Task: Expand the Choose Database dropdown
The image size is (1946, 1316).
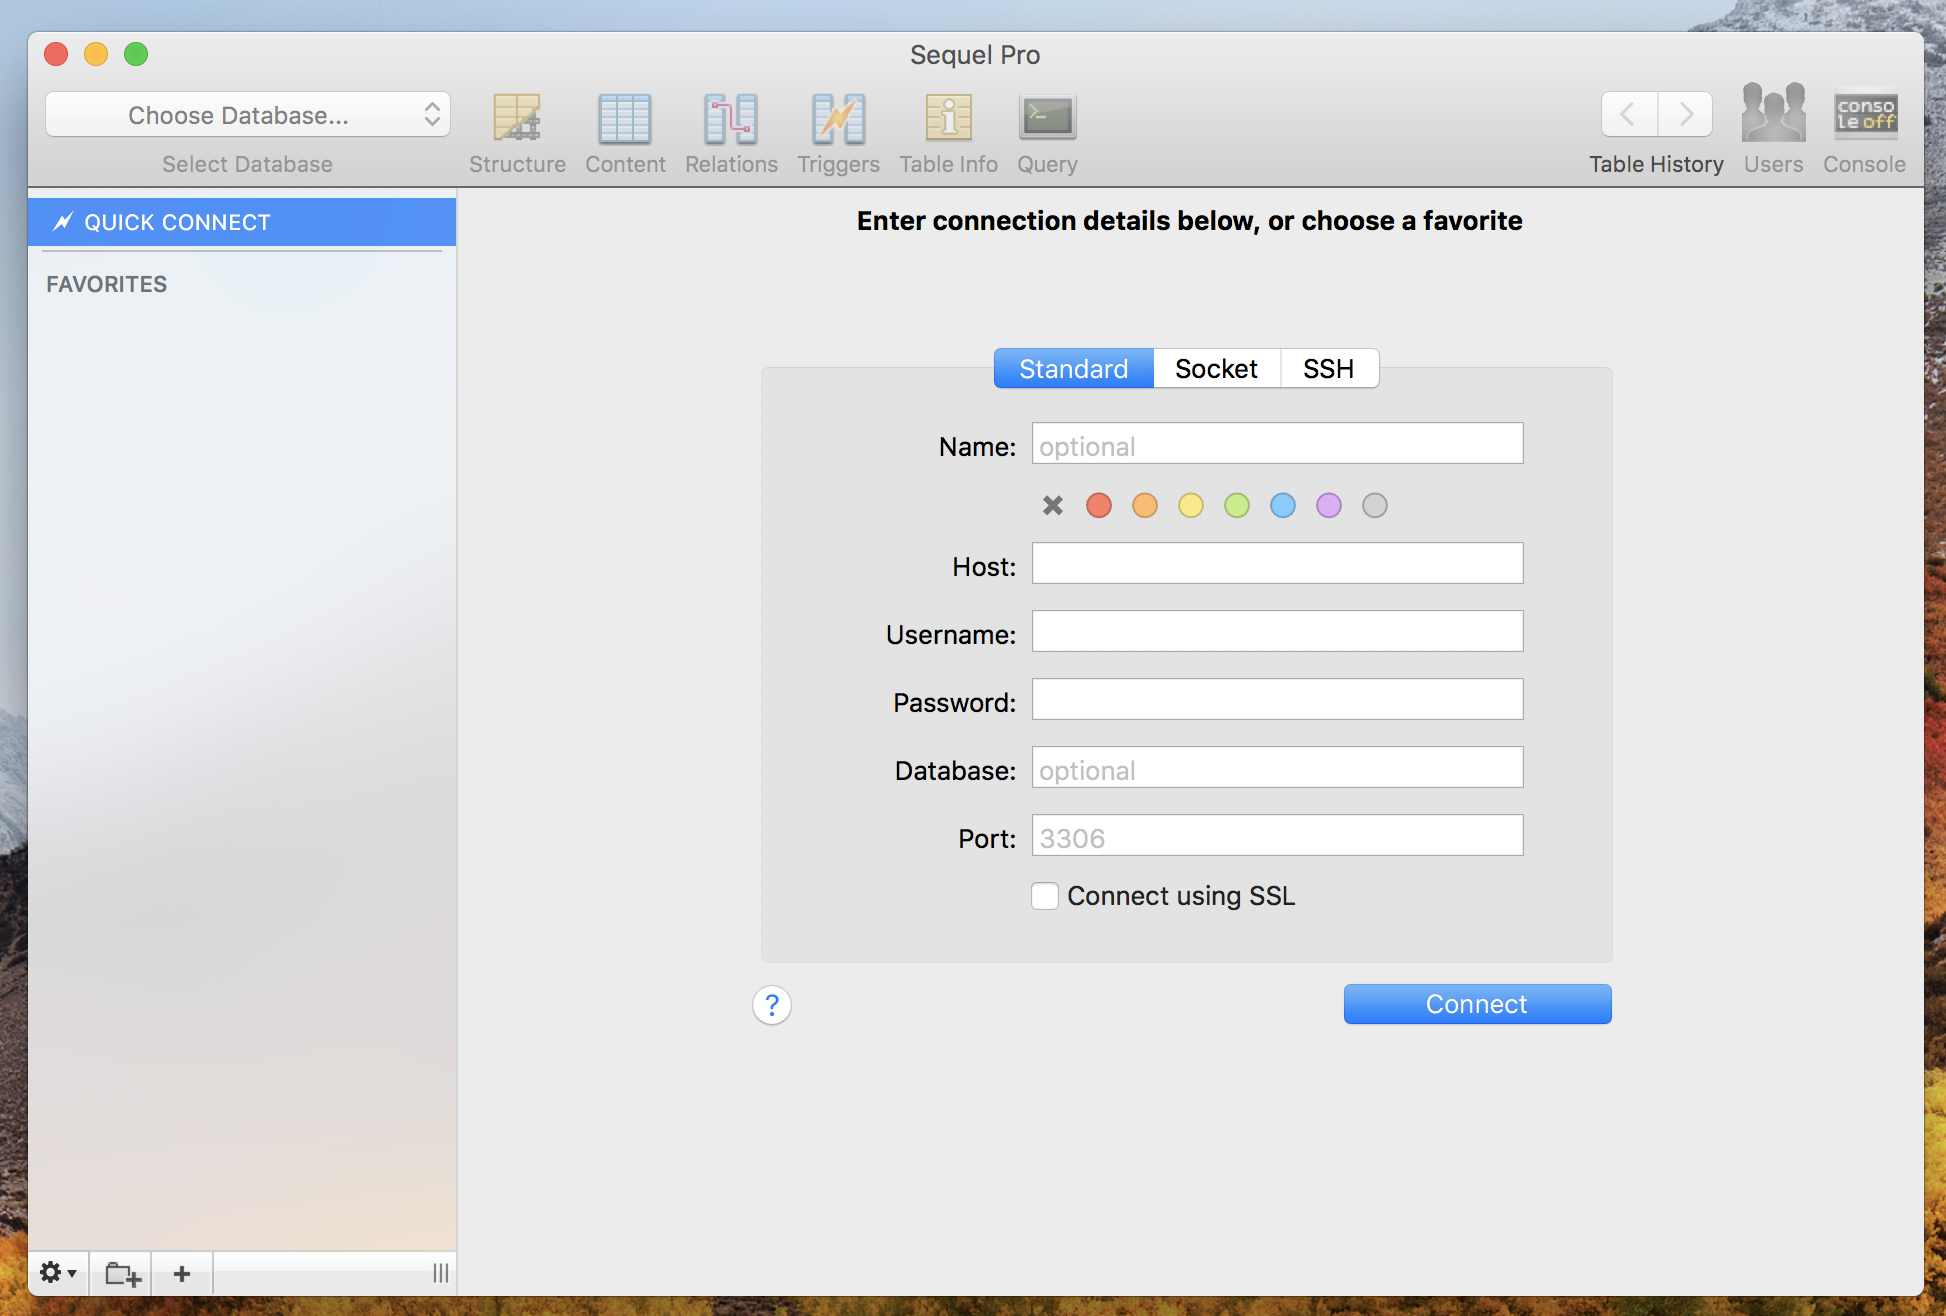Action: (248, 115)
